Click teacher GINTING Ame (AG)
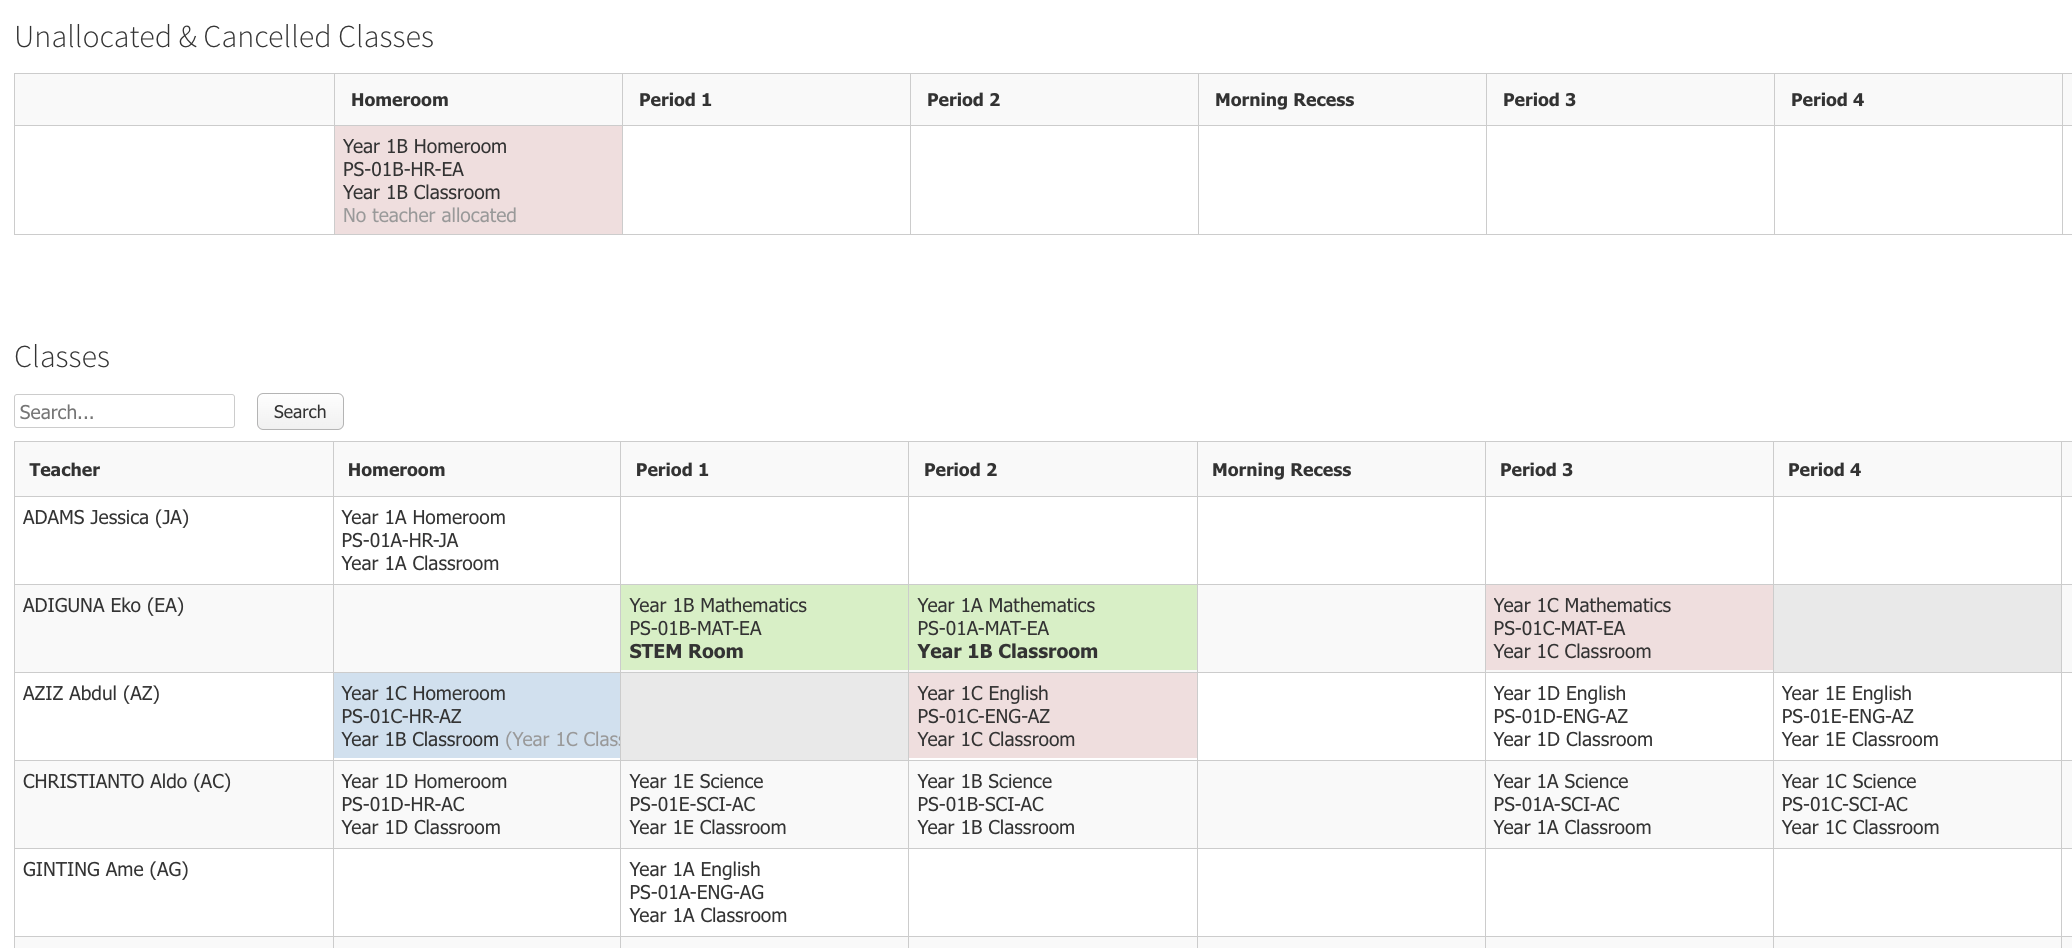Viewport: 2072px width, 948px height. click(106, 869)
